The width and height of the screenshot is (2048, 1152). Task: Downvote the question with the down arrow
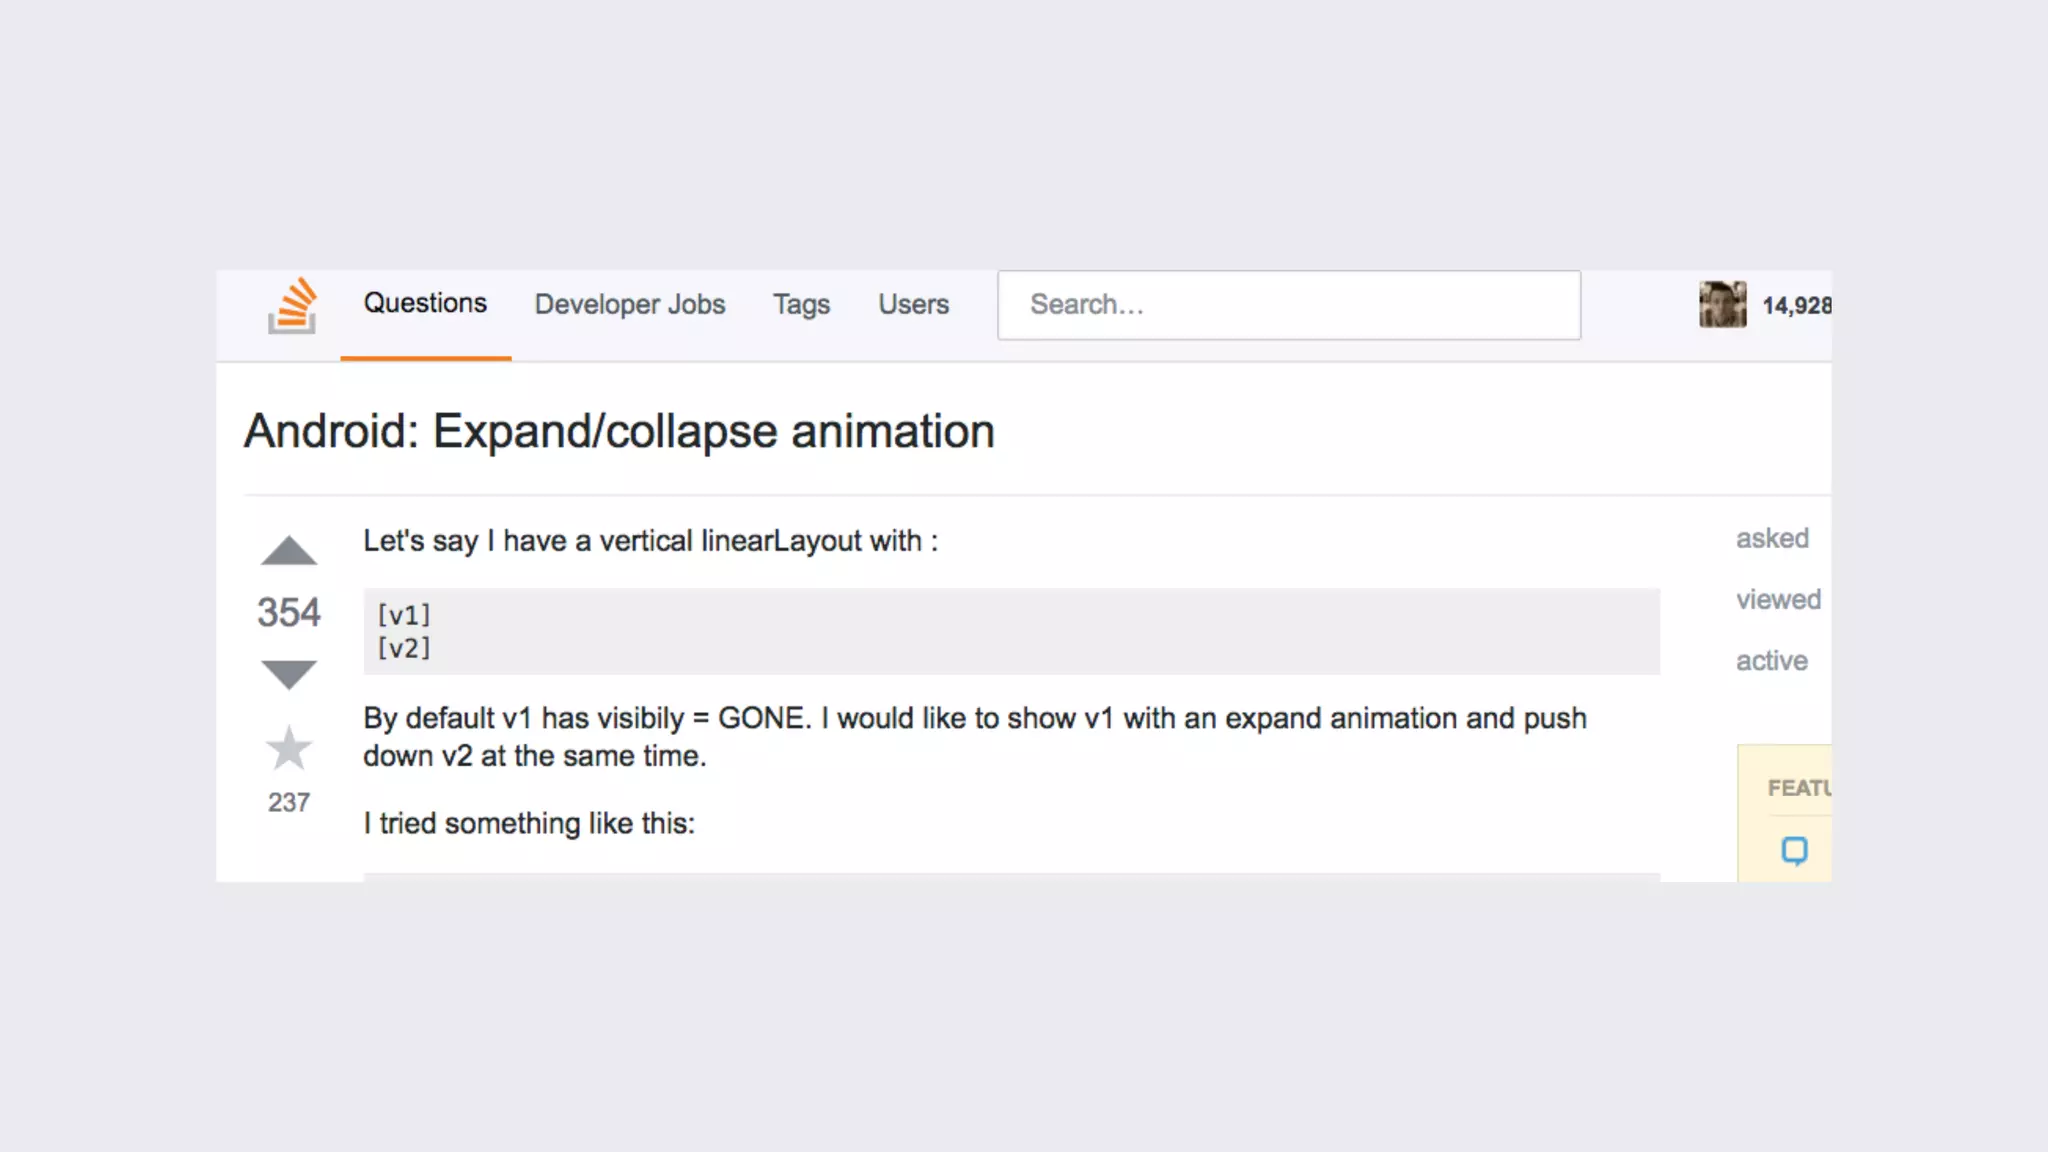[x=289, y=674]
